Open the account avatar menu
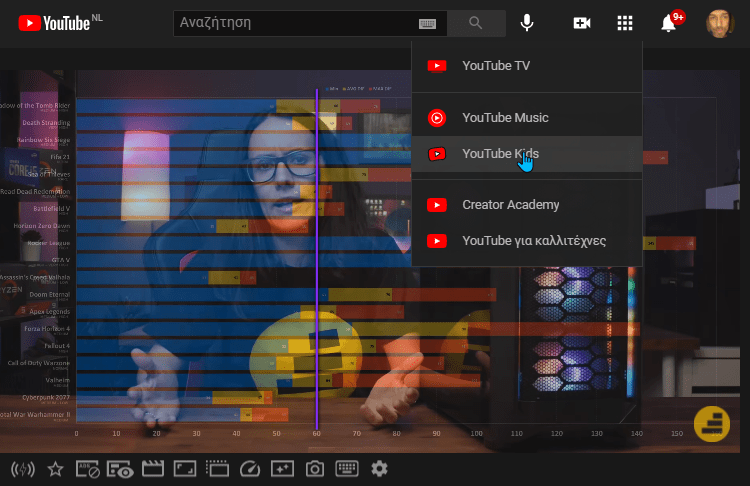Image resolution: width=750 pixels, height=486 pixels. [720, 23]
